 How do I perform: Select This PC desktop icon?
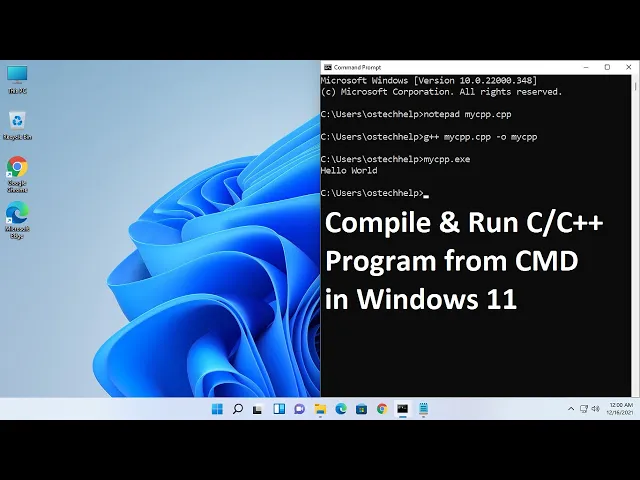17,80
